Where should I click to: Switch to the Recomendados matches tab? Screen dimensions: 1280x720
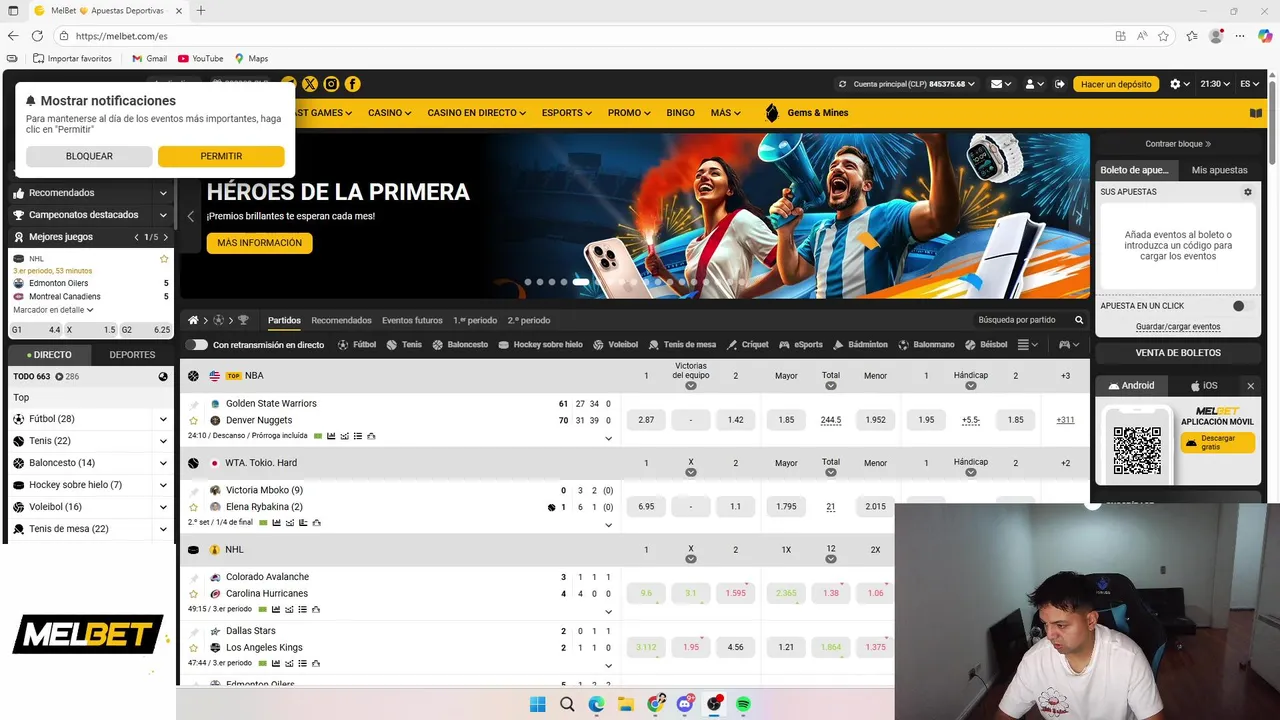[341, 320]
